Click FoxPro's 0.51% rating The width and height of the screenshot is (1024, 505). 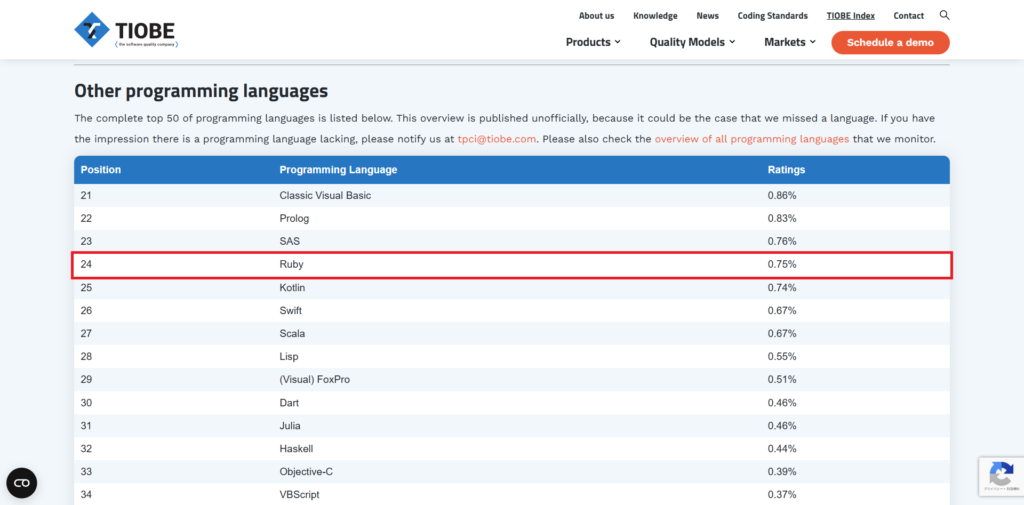[x=782, y=380]
